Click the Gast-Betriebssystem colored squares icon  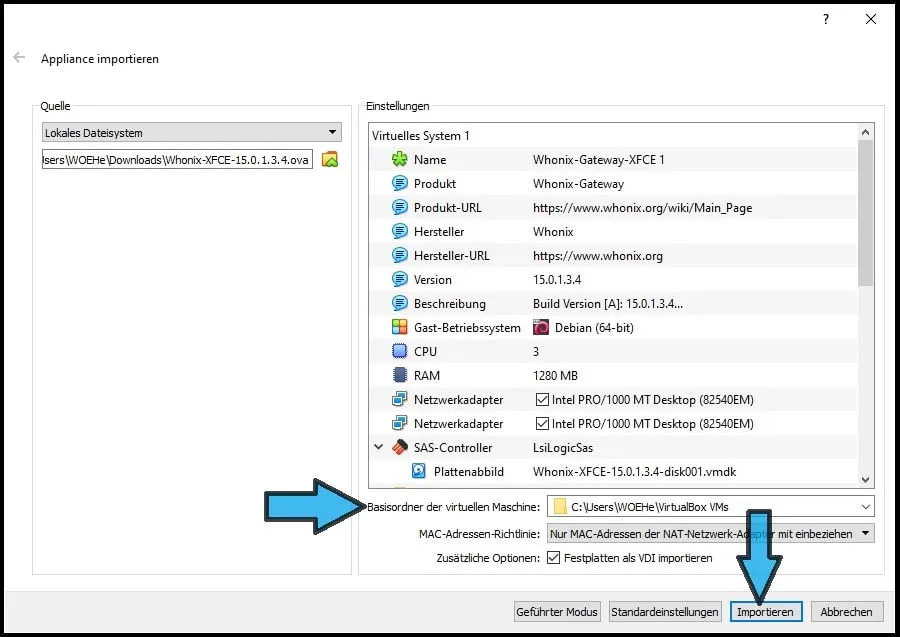(x=399, y=328)
